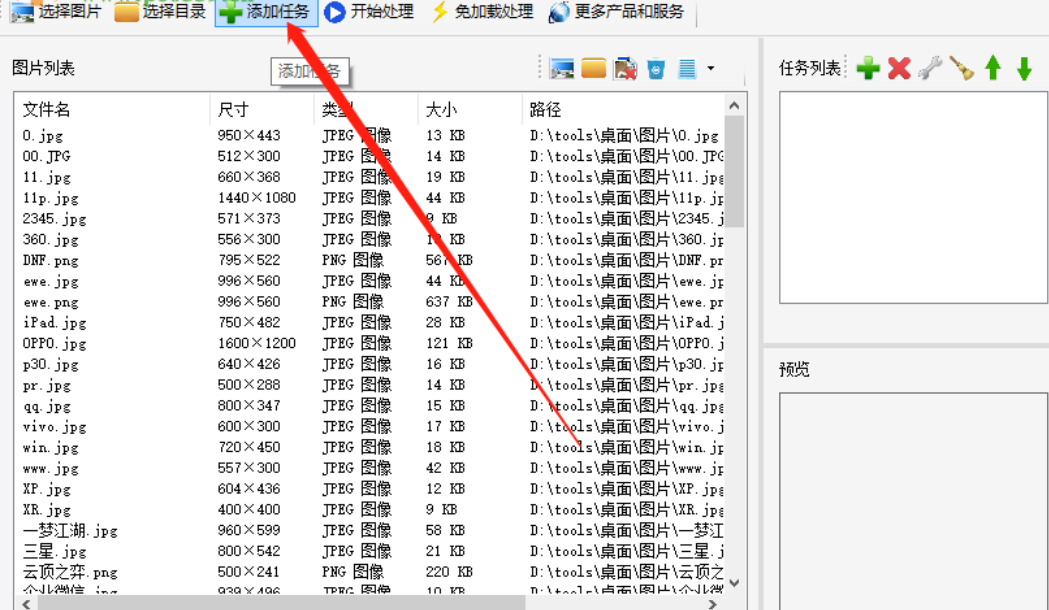Click the blue trash bin icon
Screen dimensions: 1049x610
point(656,68)
